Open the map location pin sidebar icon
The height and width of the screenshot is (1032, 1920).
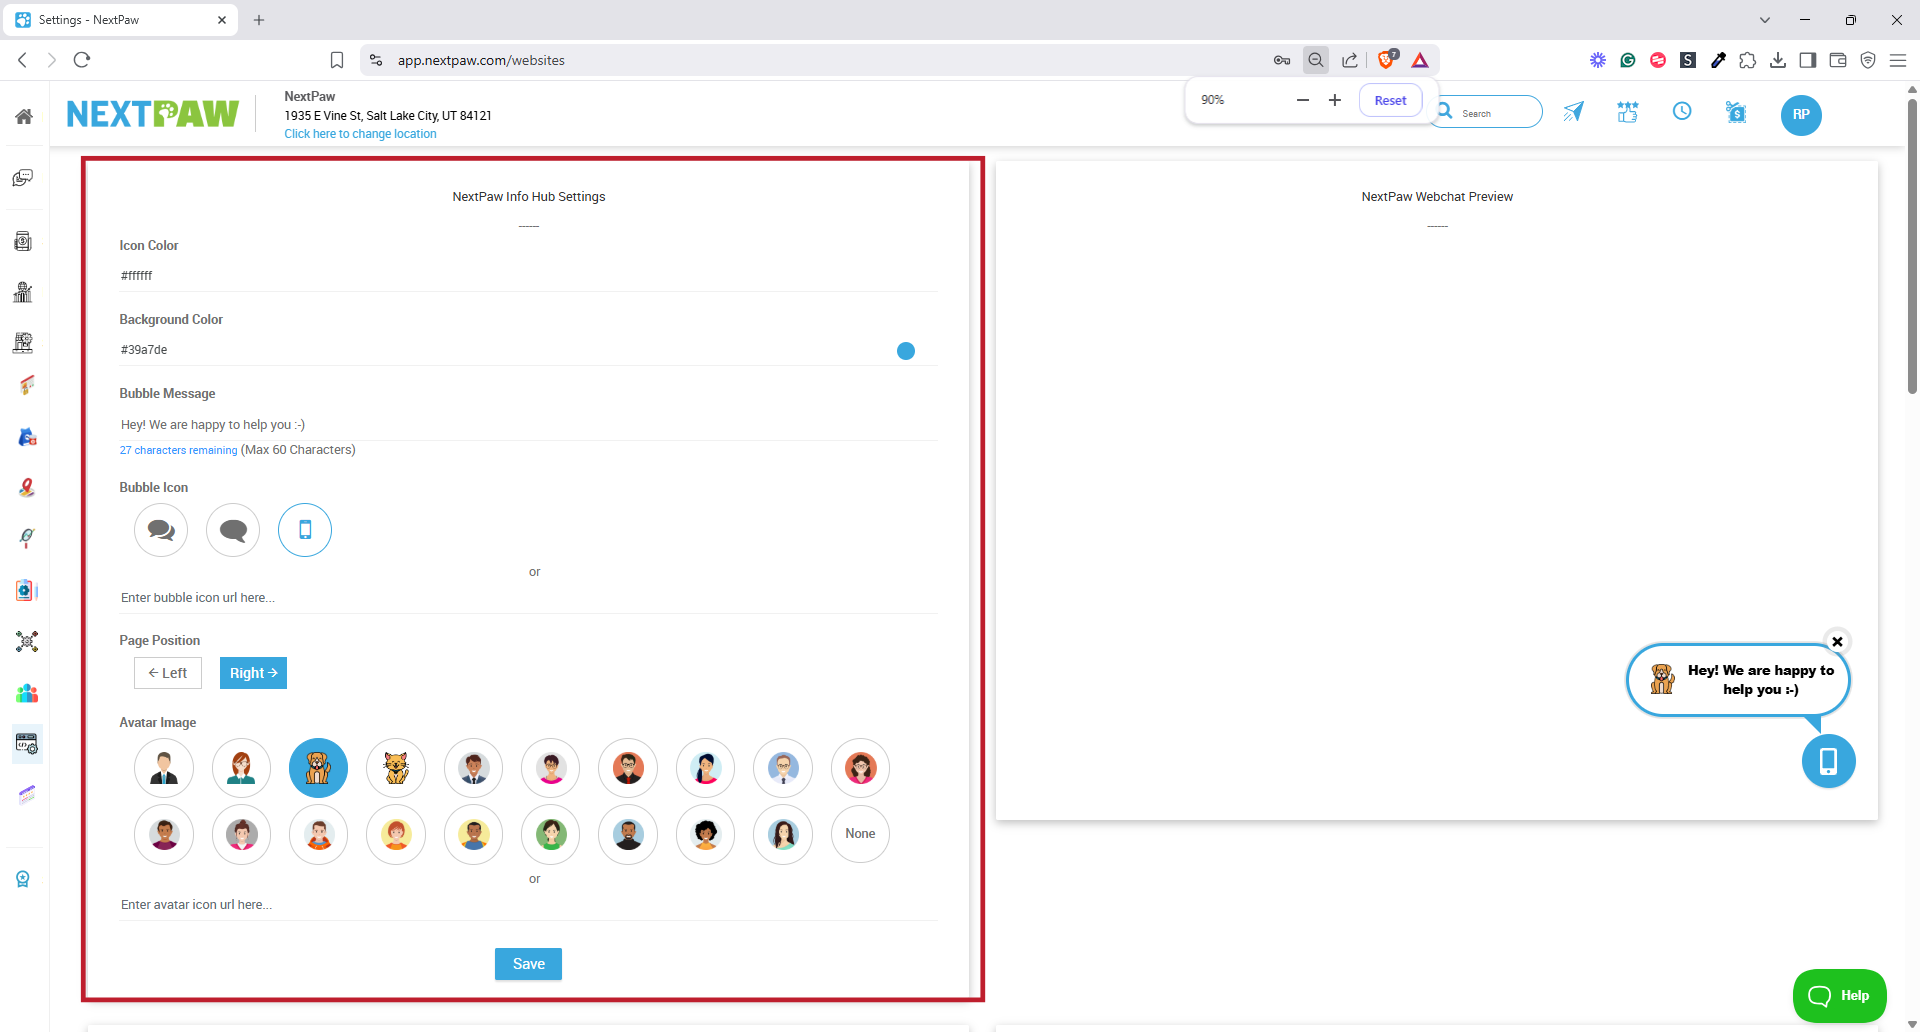(27, 487)
